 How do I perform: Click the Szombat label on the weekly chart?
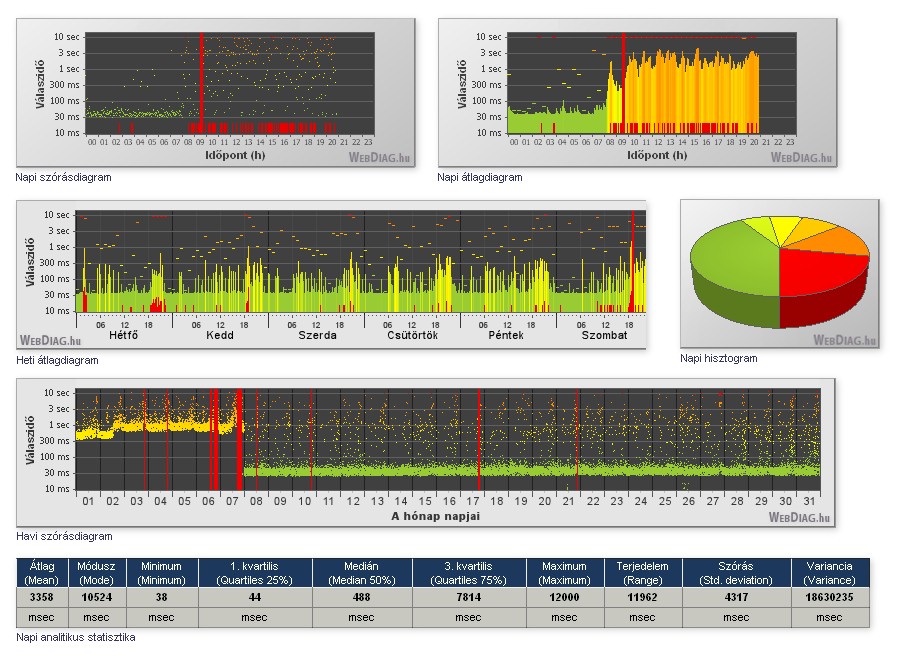click(x=604, y=335)
